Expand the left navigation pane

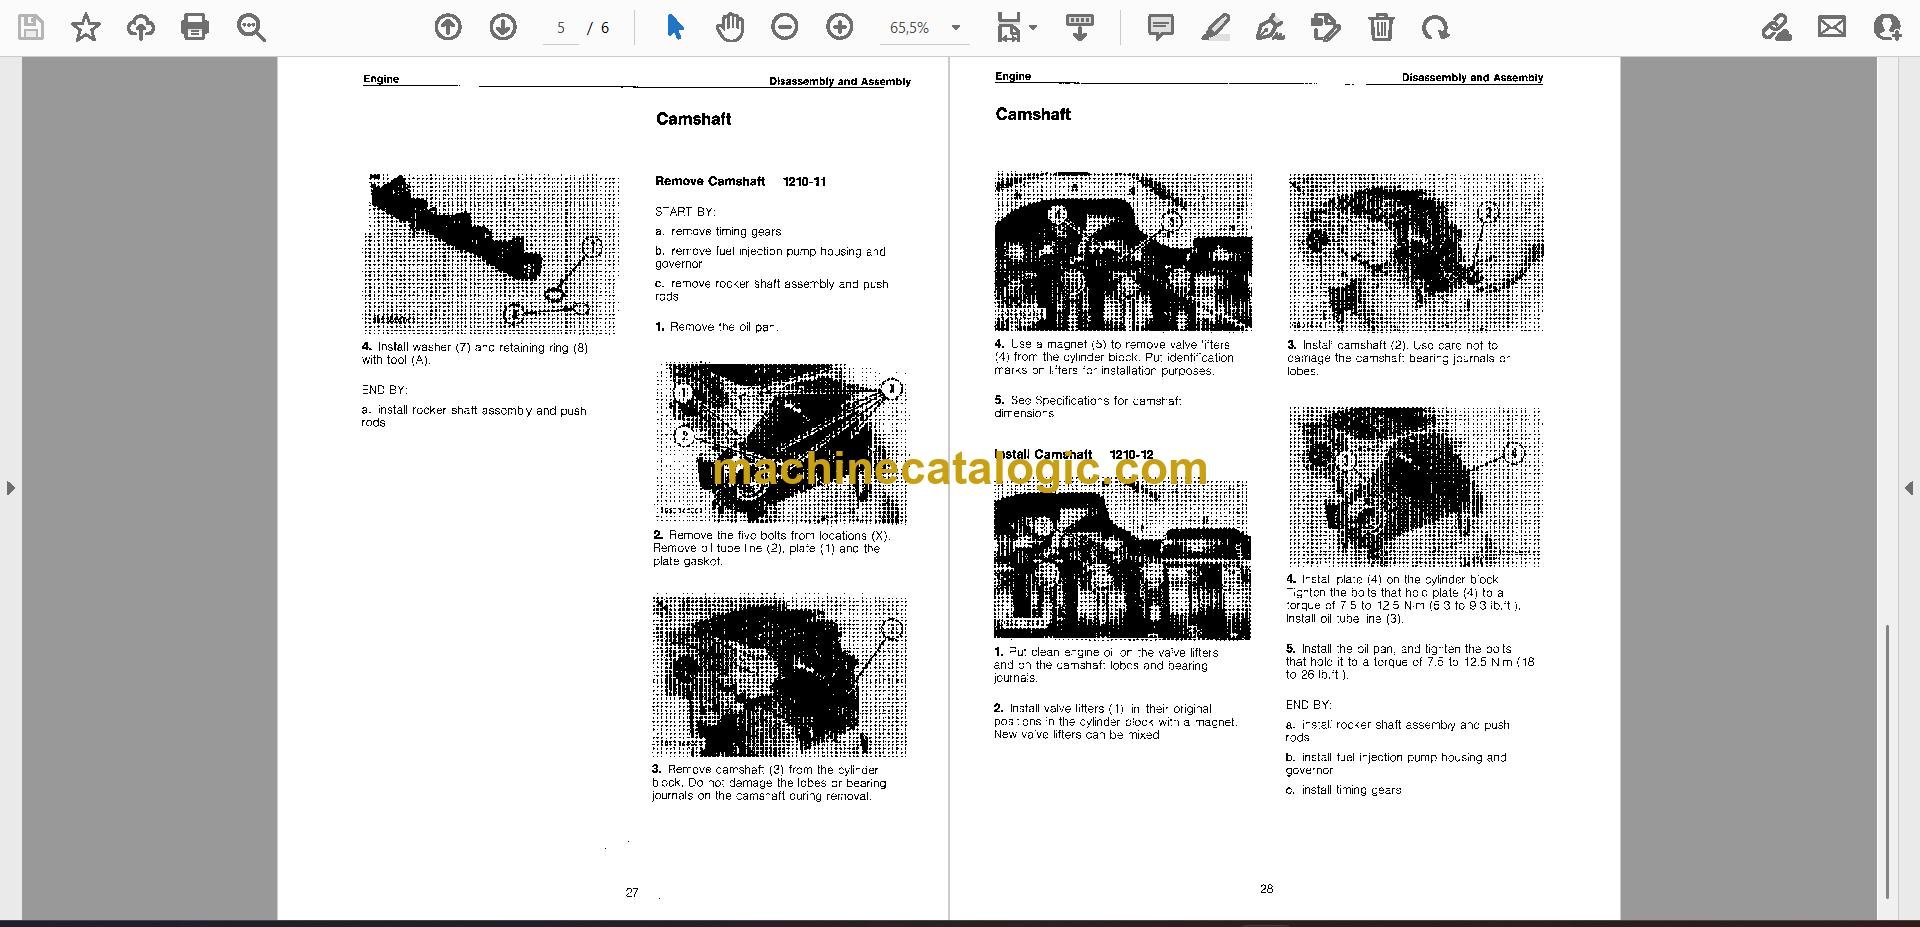pos(10,488)
